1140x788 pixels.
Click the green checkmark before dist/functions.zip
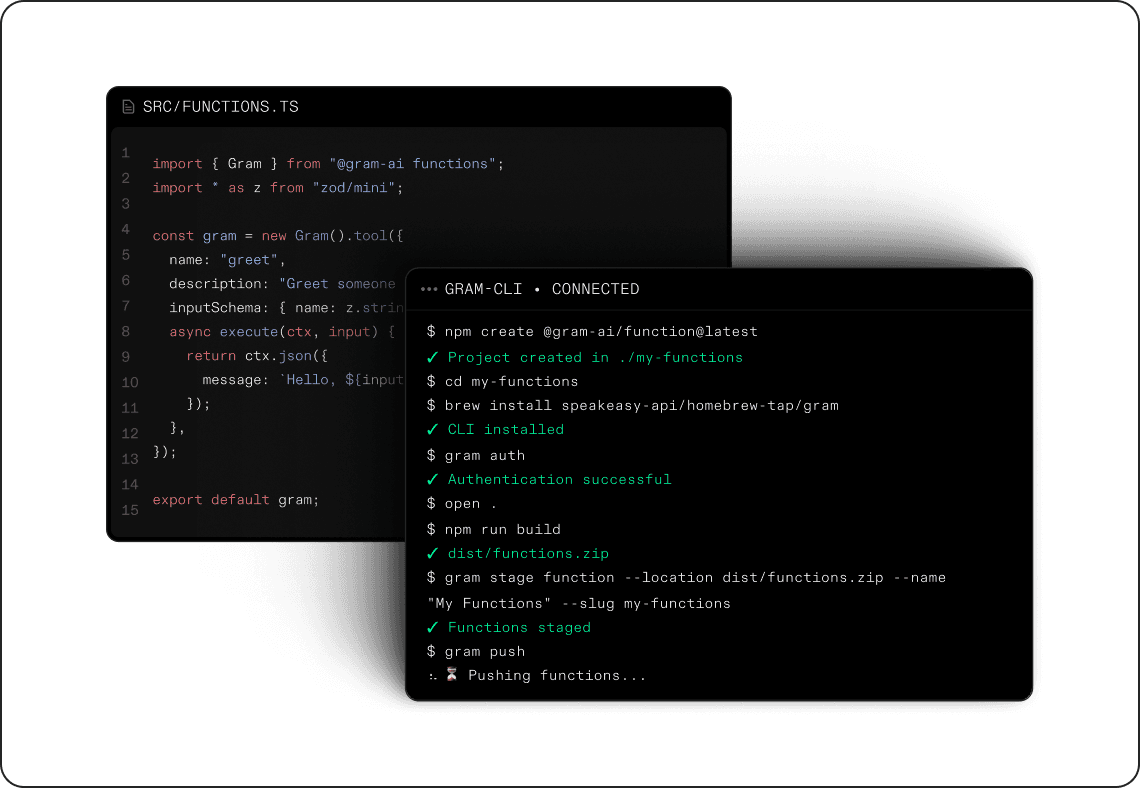click(432, 553)
